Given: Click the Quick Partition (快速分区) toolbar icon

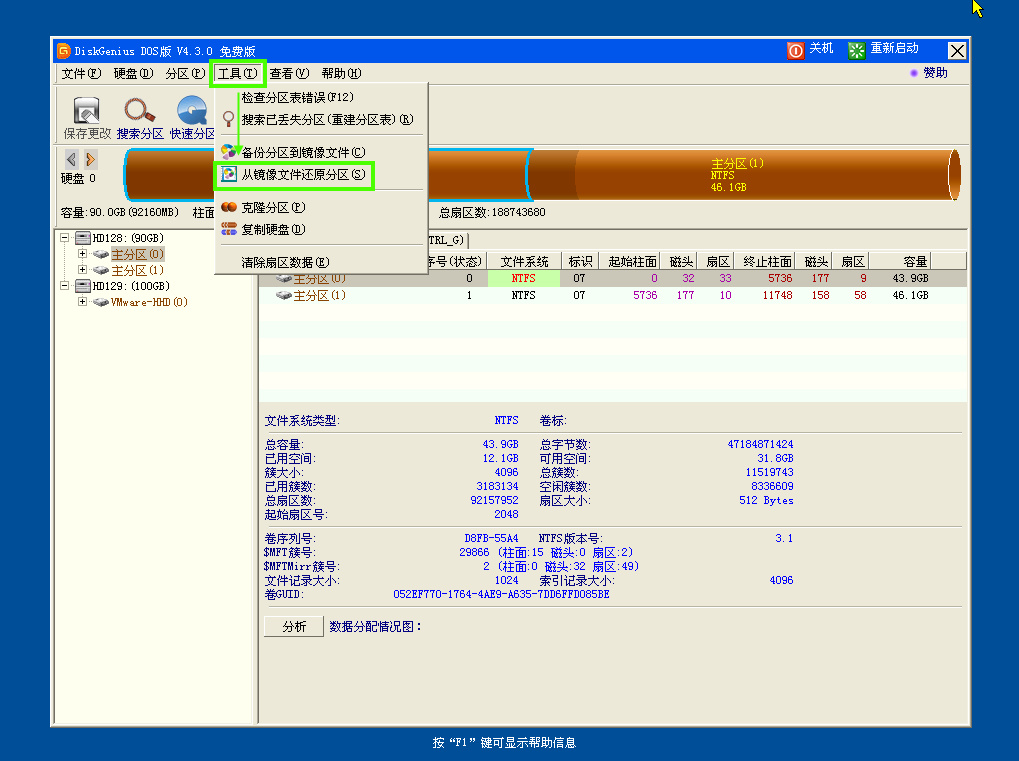Looking at the screenshot, I should (x=192, y=110).
